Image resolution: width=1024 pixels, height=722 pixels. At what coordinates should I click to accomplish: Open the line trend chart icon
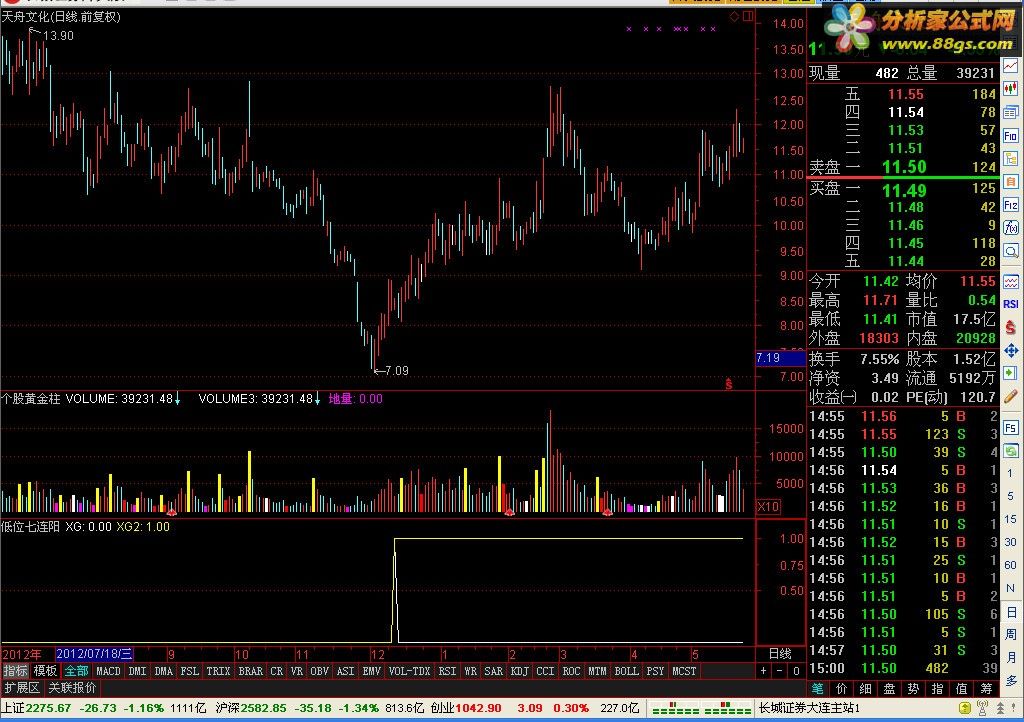tap(1010, 66)
